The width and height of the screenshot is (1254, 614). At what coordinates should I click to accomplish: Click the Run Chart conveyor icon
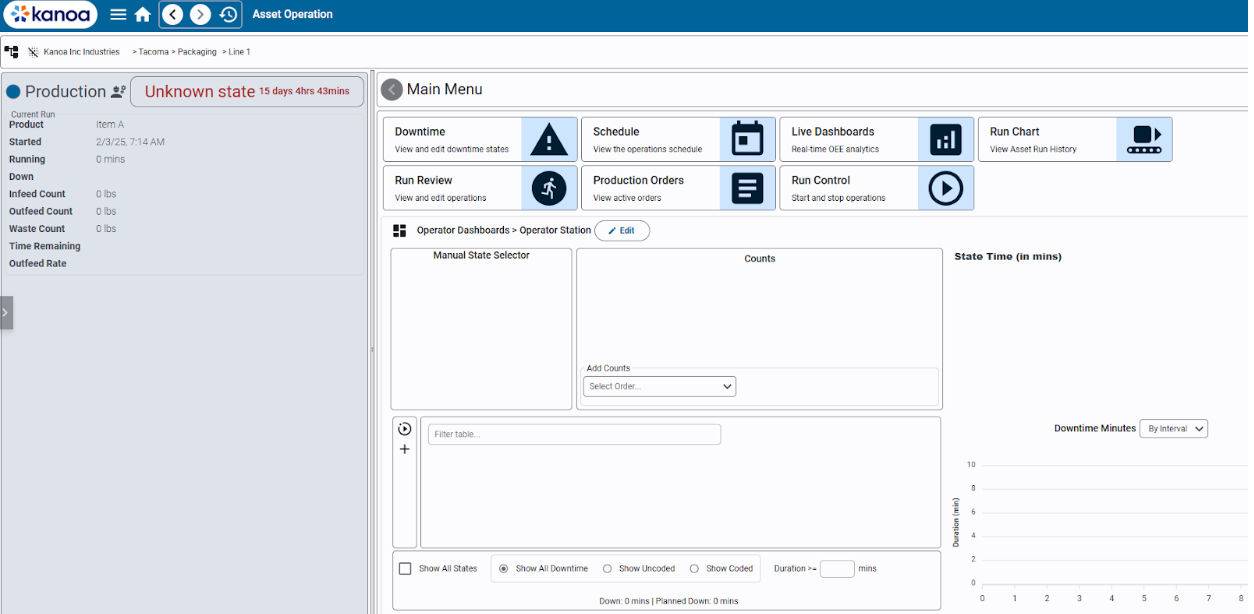click(1144, 139)
